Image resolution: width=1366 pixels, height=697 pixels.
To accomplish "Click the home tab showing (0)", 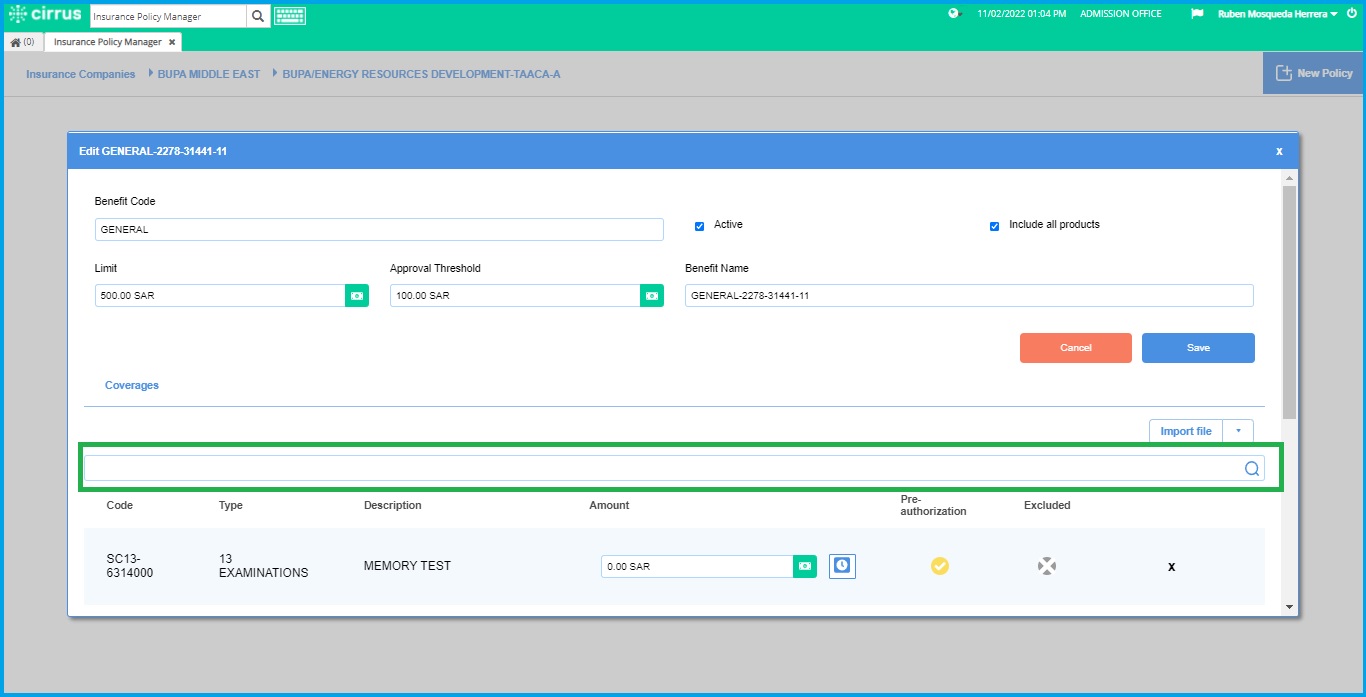I will tap(22, 42).
